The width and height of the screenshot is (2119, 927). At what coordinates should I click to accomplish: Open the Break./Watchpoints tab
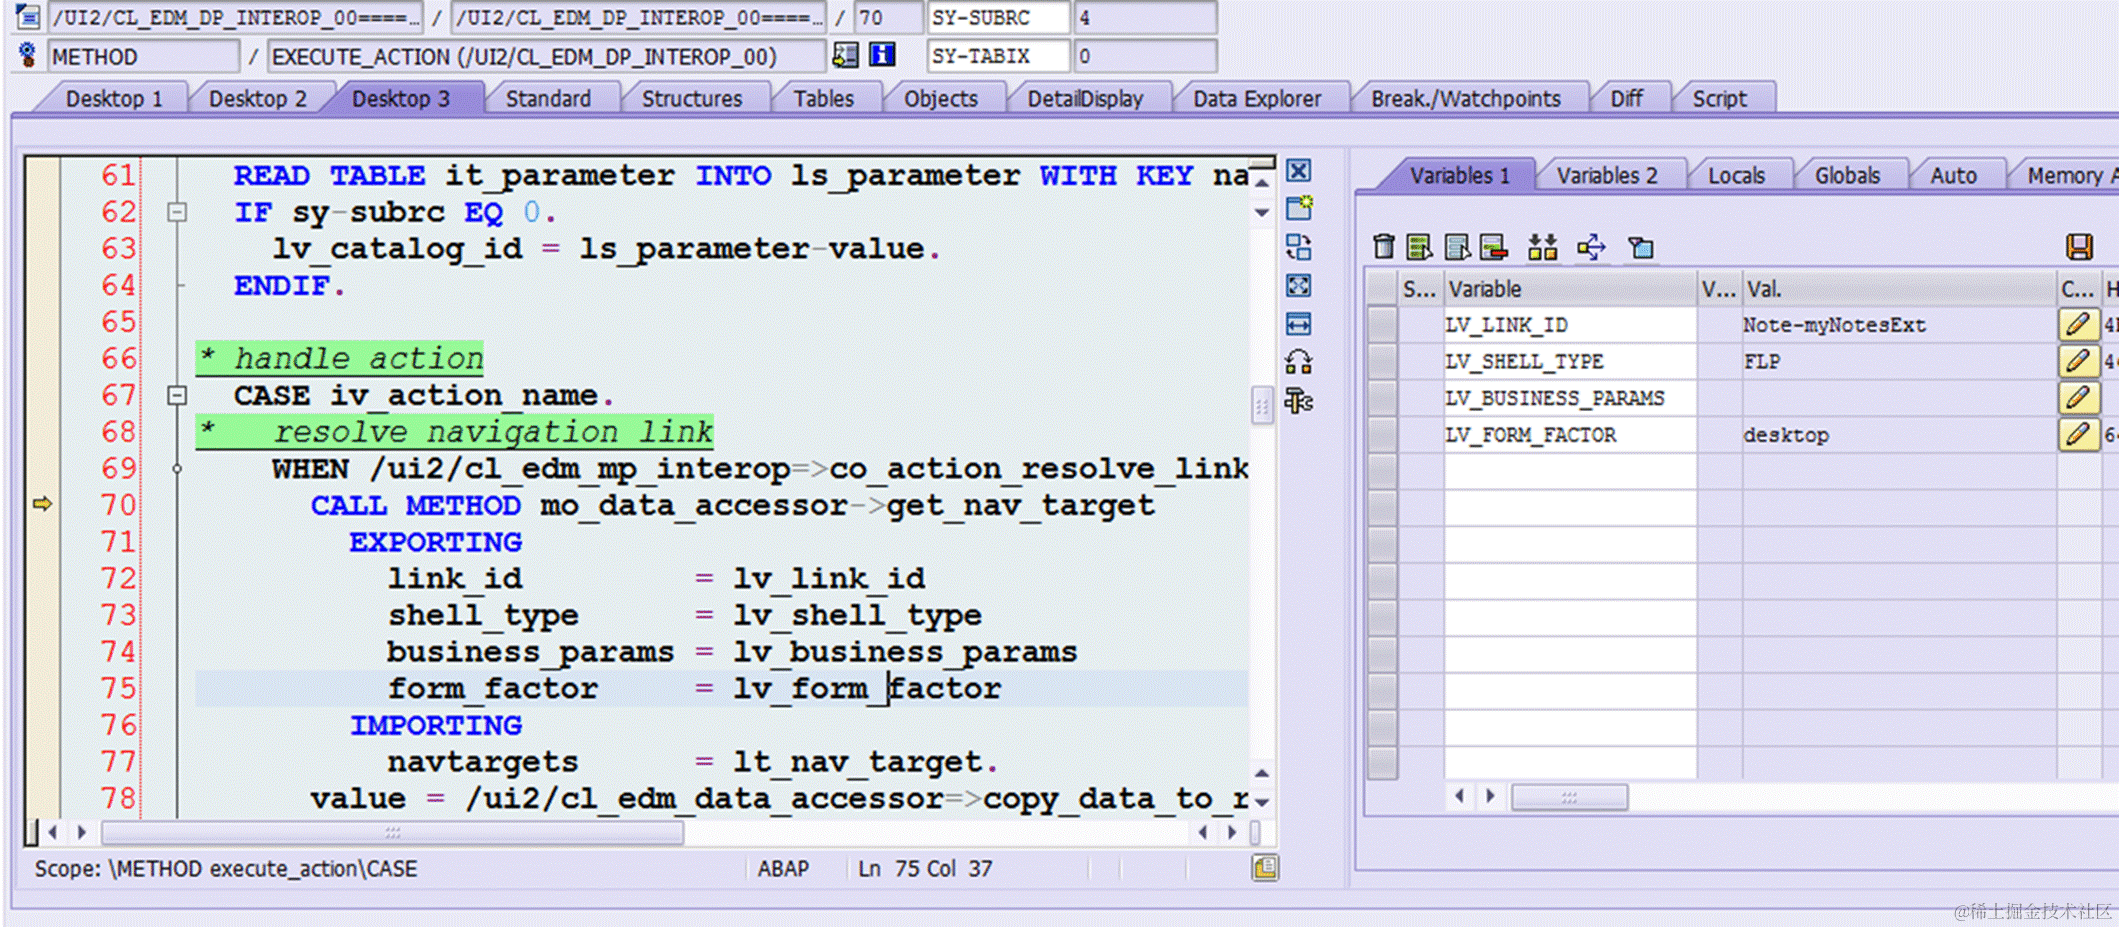(1465, 98)
